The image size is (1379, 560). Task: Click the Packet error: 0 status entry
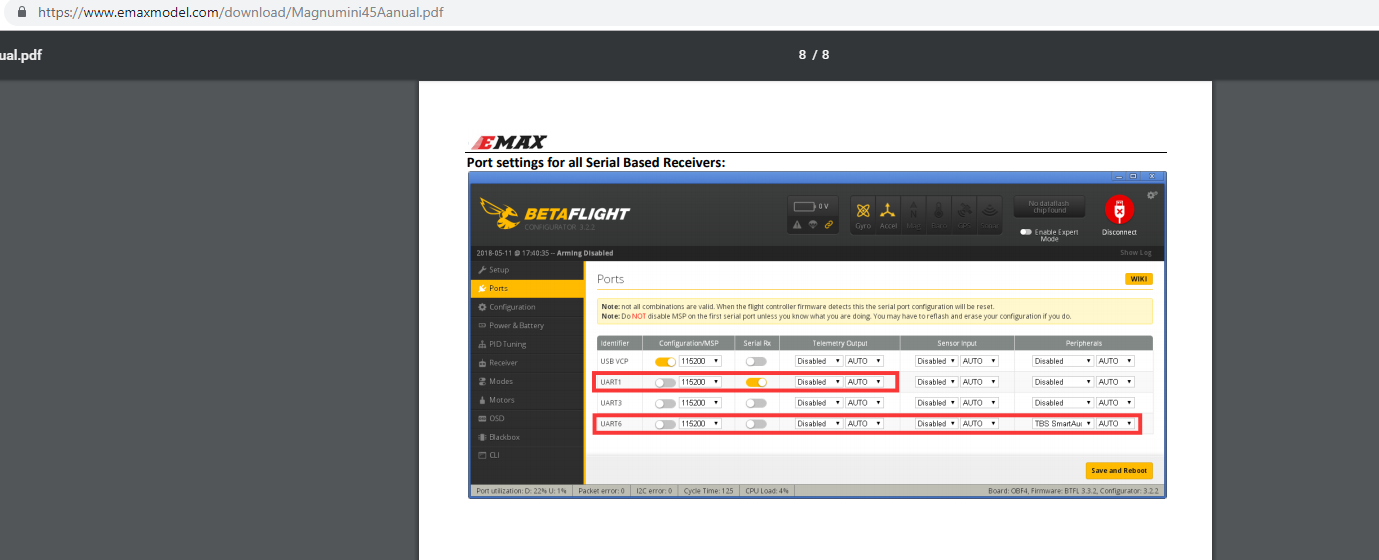pyautogui.click(x=602, y=491)
